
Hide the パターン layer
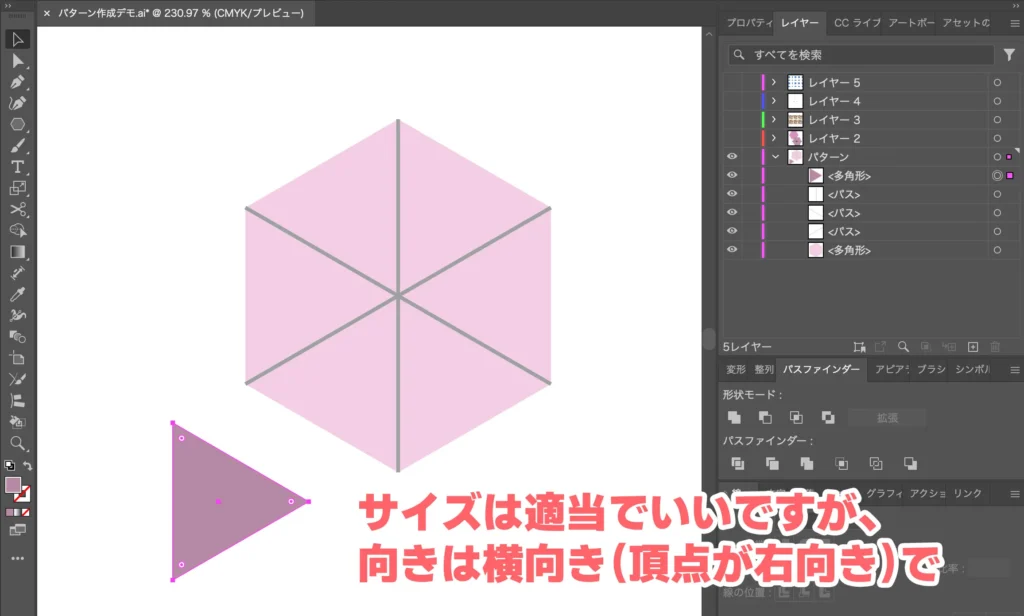[x=733, y=156]
